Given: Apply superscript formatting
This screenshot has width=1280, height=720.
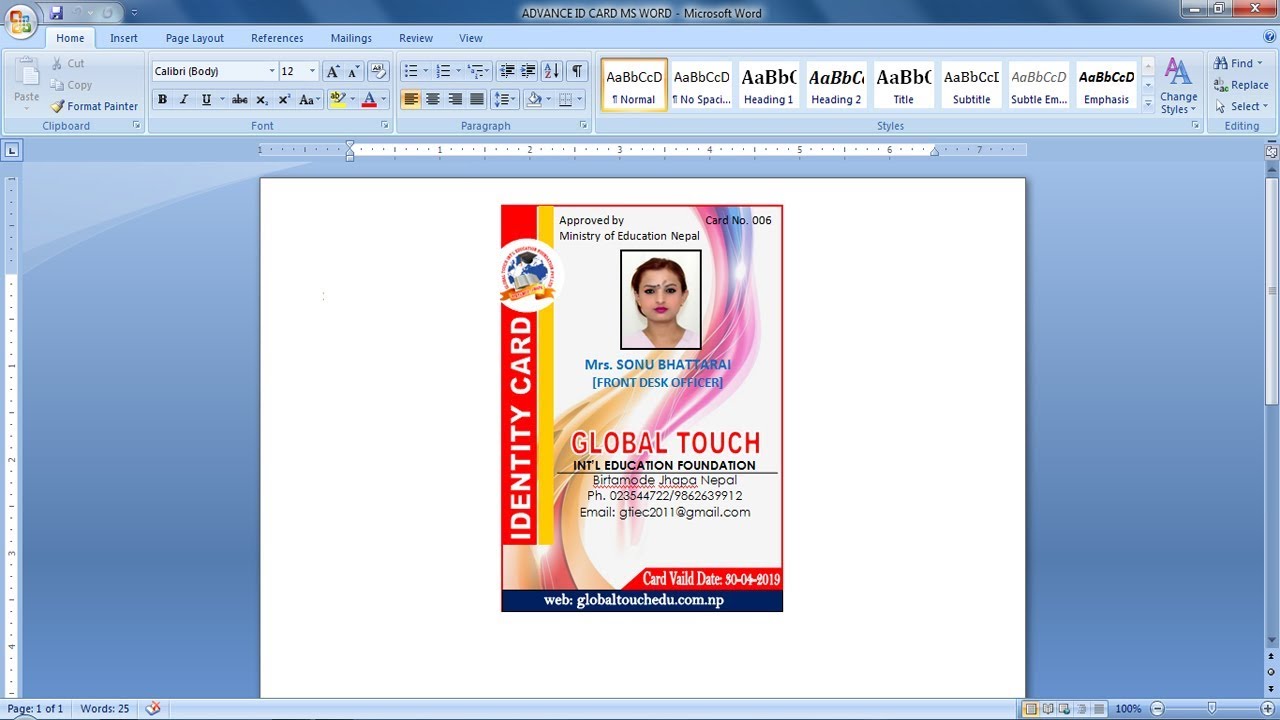Looking at the screenshot, I should [x=284, y=99].
